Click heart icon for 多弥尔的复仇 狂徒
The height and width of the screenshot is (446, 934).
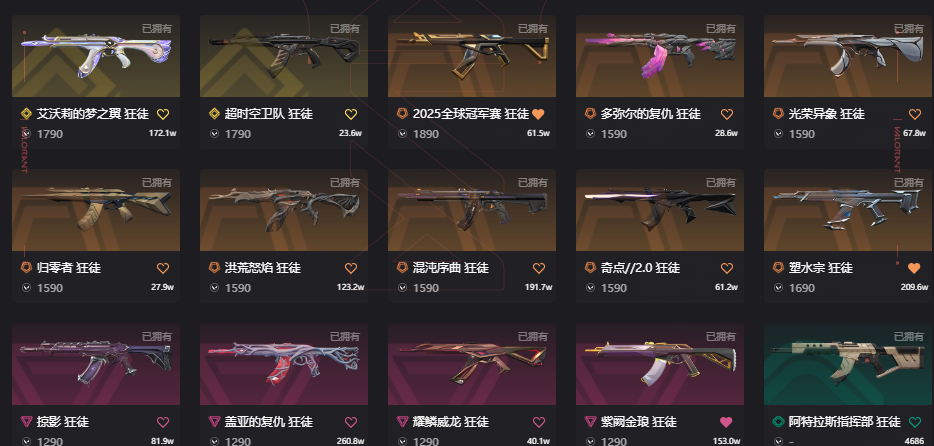coord(727,114)
